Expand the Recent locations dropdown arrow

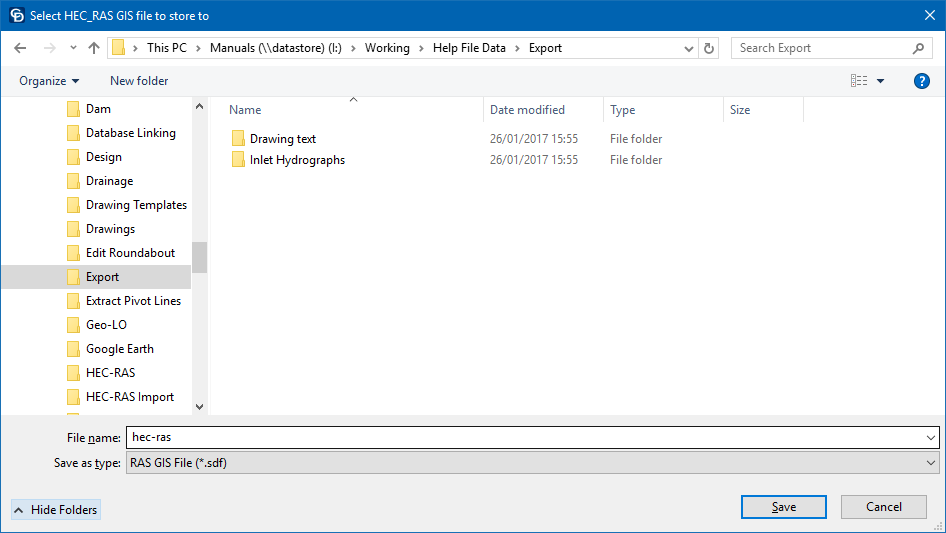[x=73, y=48]
